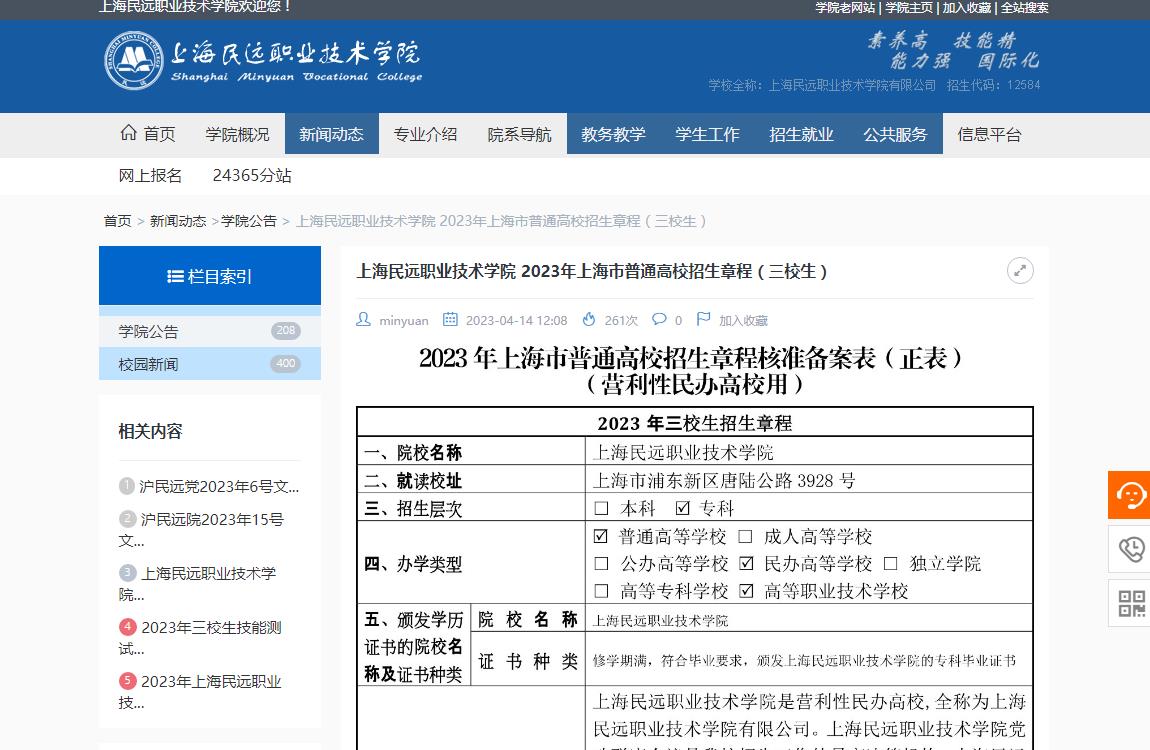
Task: Click the college logo emblem
Action: [133, 61]
